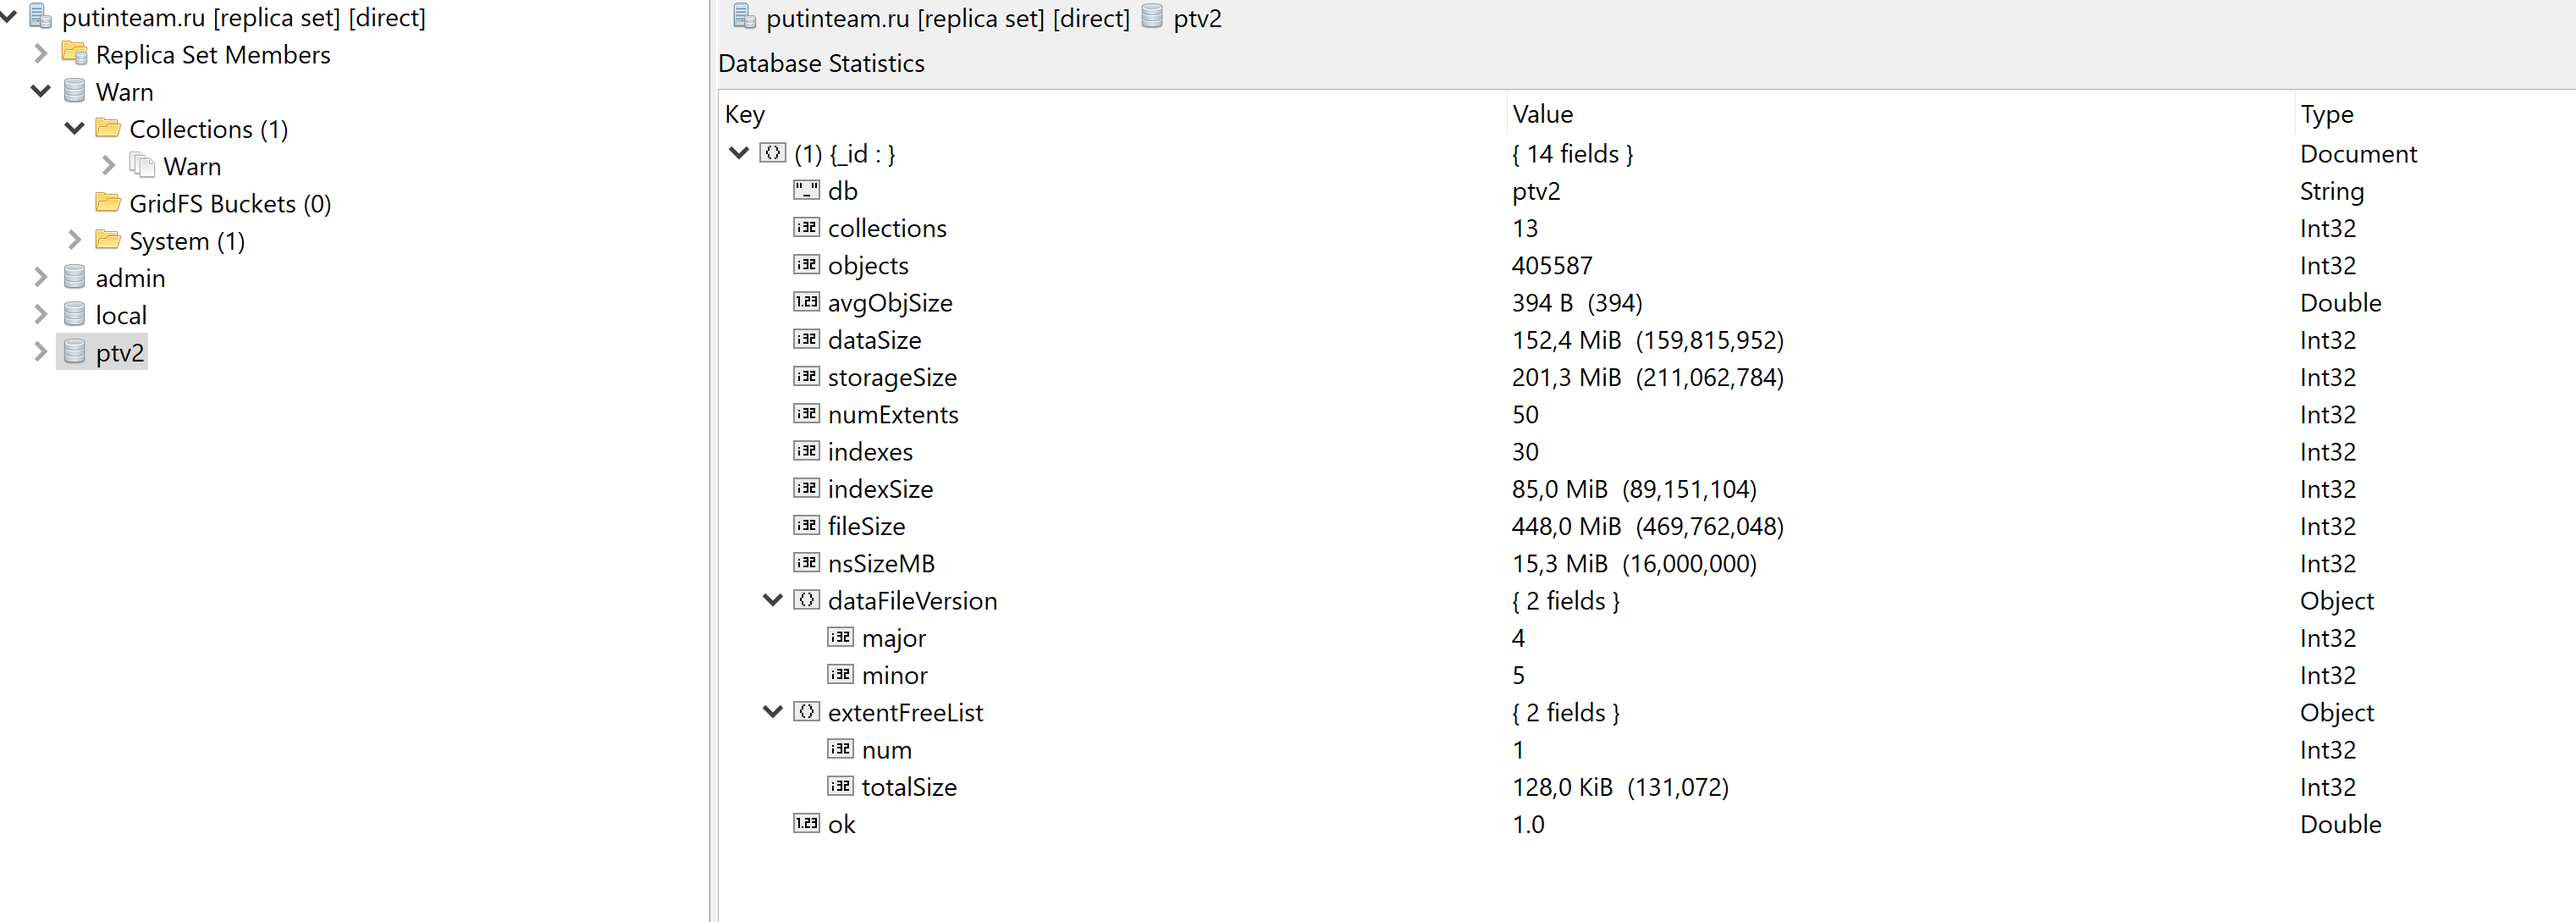This screenshot has height=922, width=2576.
Task: Click the ptv2 database icon in tree
Action: coord(74,352)
